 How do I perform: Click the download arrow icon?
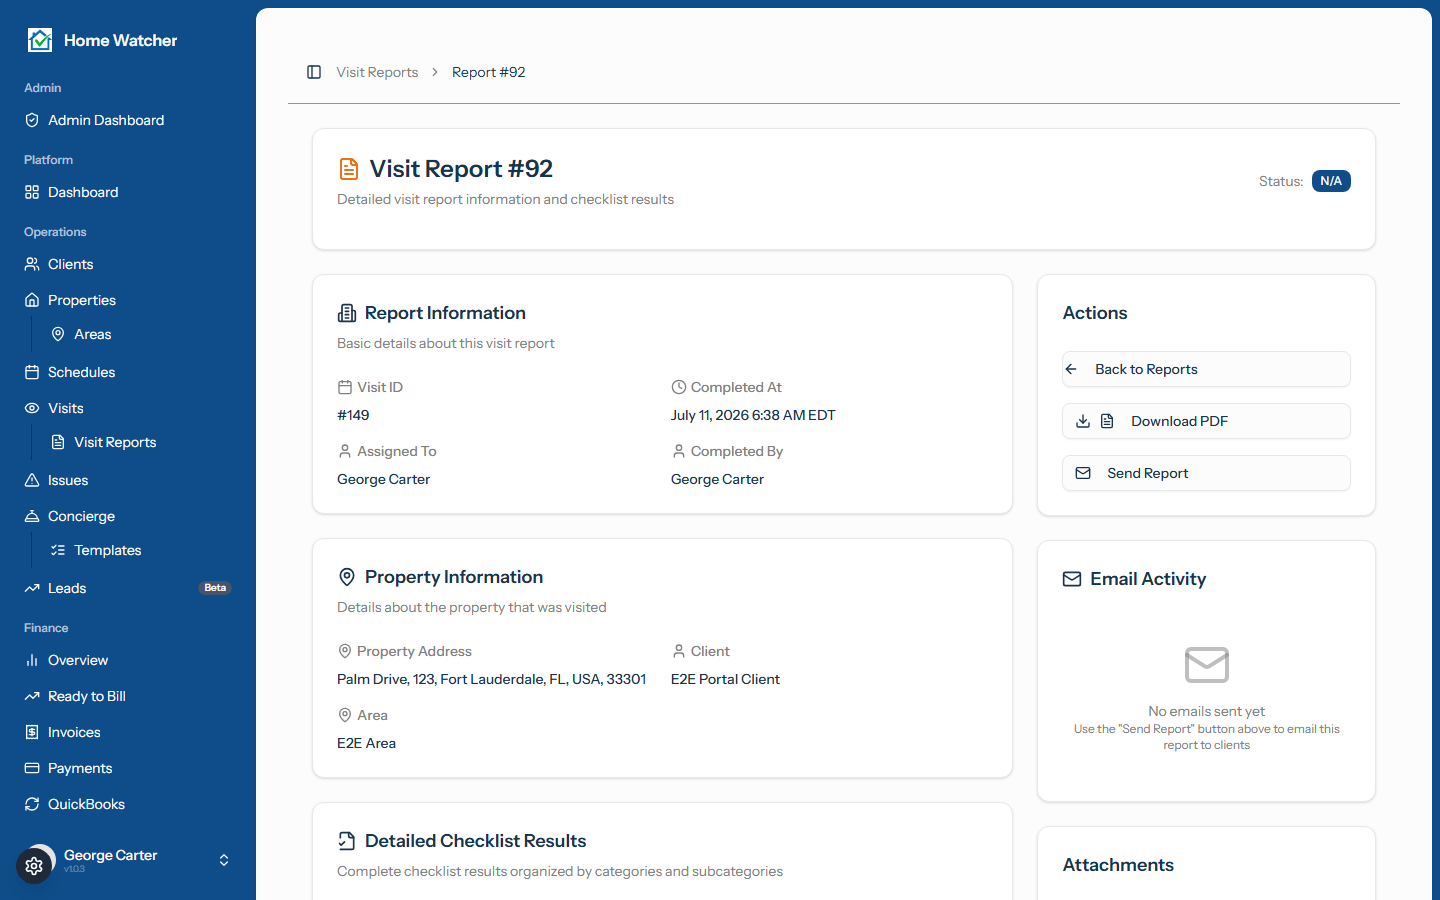pos(1083,421)
